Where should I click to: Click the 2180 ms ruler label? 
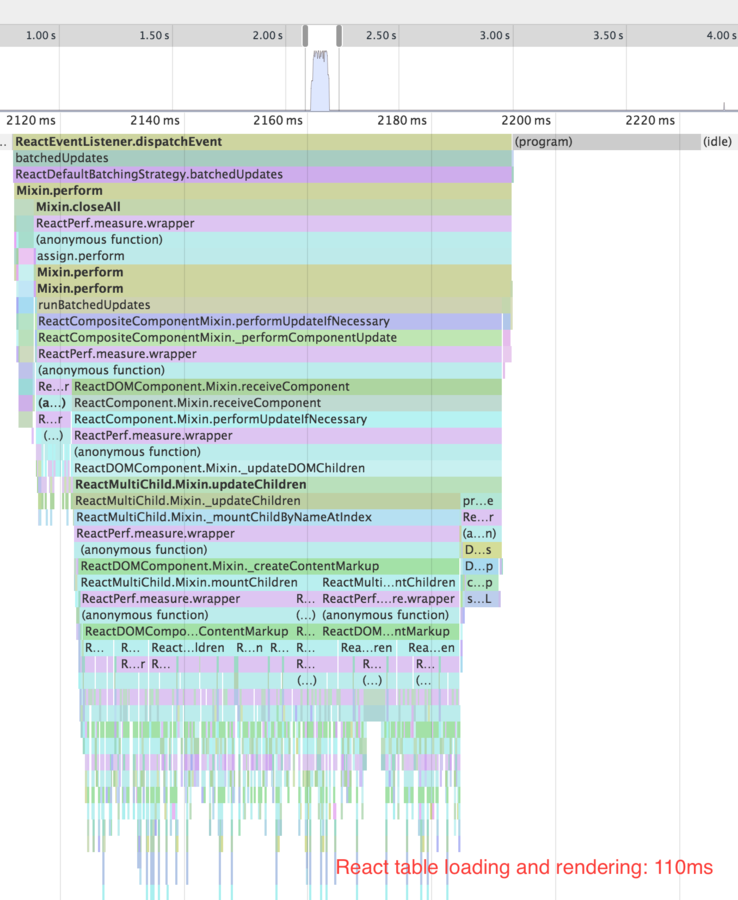(x=402, y=121)
